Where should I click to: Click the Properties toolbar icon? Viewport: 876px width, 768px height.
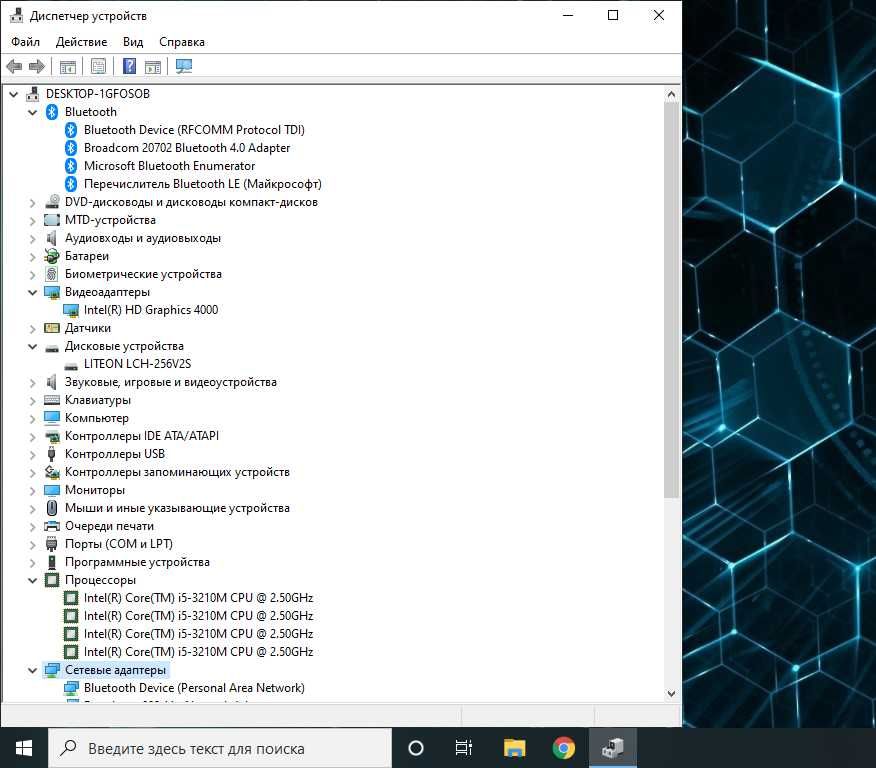98,67
